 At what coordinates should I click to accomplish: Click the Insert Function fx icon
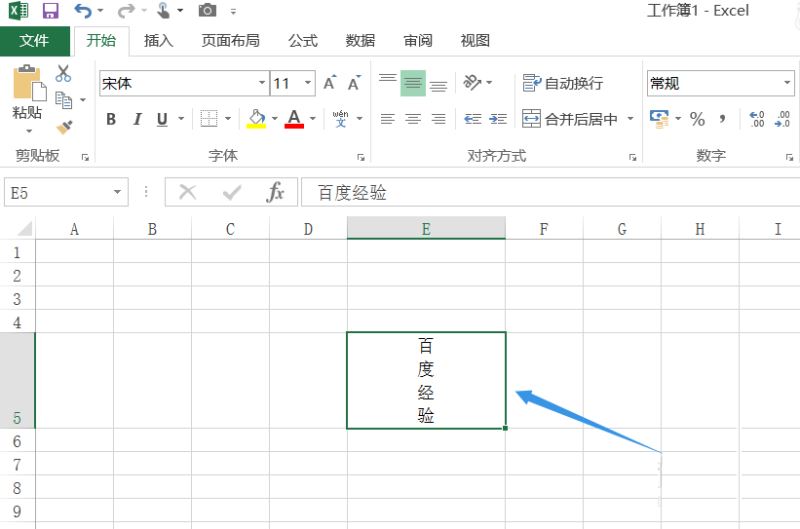(275, 192)
